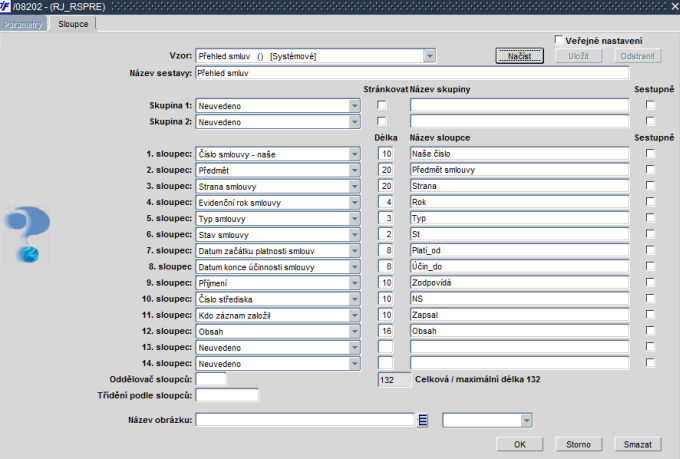This screenshot has width=680, height=459.
Task: Expand the 14. sloupec Neuvedeno dropdown
Action: [x=354, y=364]
